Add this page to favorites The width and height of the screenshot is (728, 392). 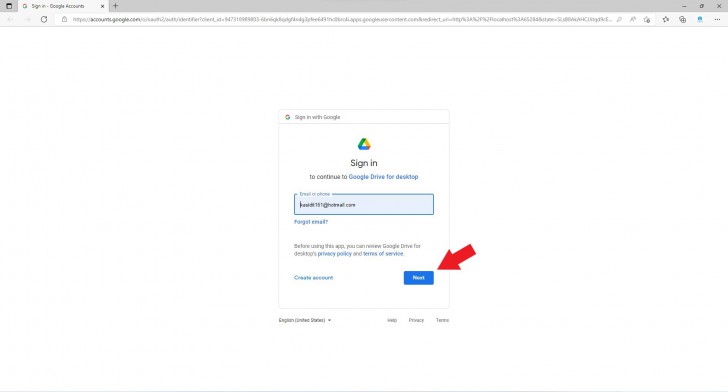(x=647, y=20)
